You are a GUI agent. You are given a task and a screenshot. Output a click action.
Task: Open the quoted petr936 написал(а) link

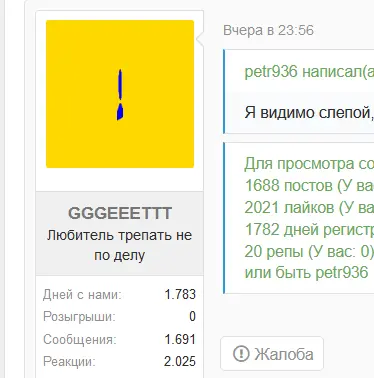(309, 71)
